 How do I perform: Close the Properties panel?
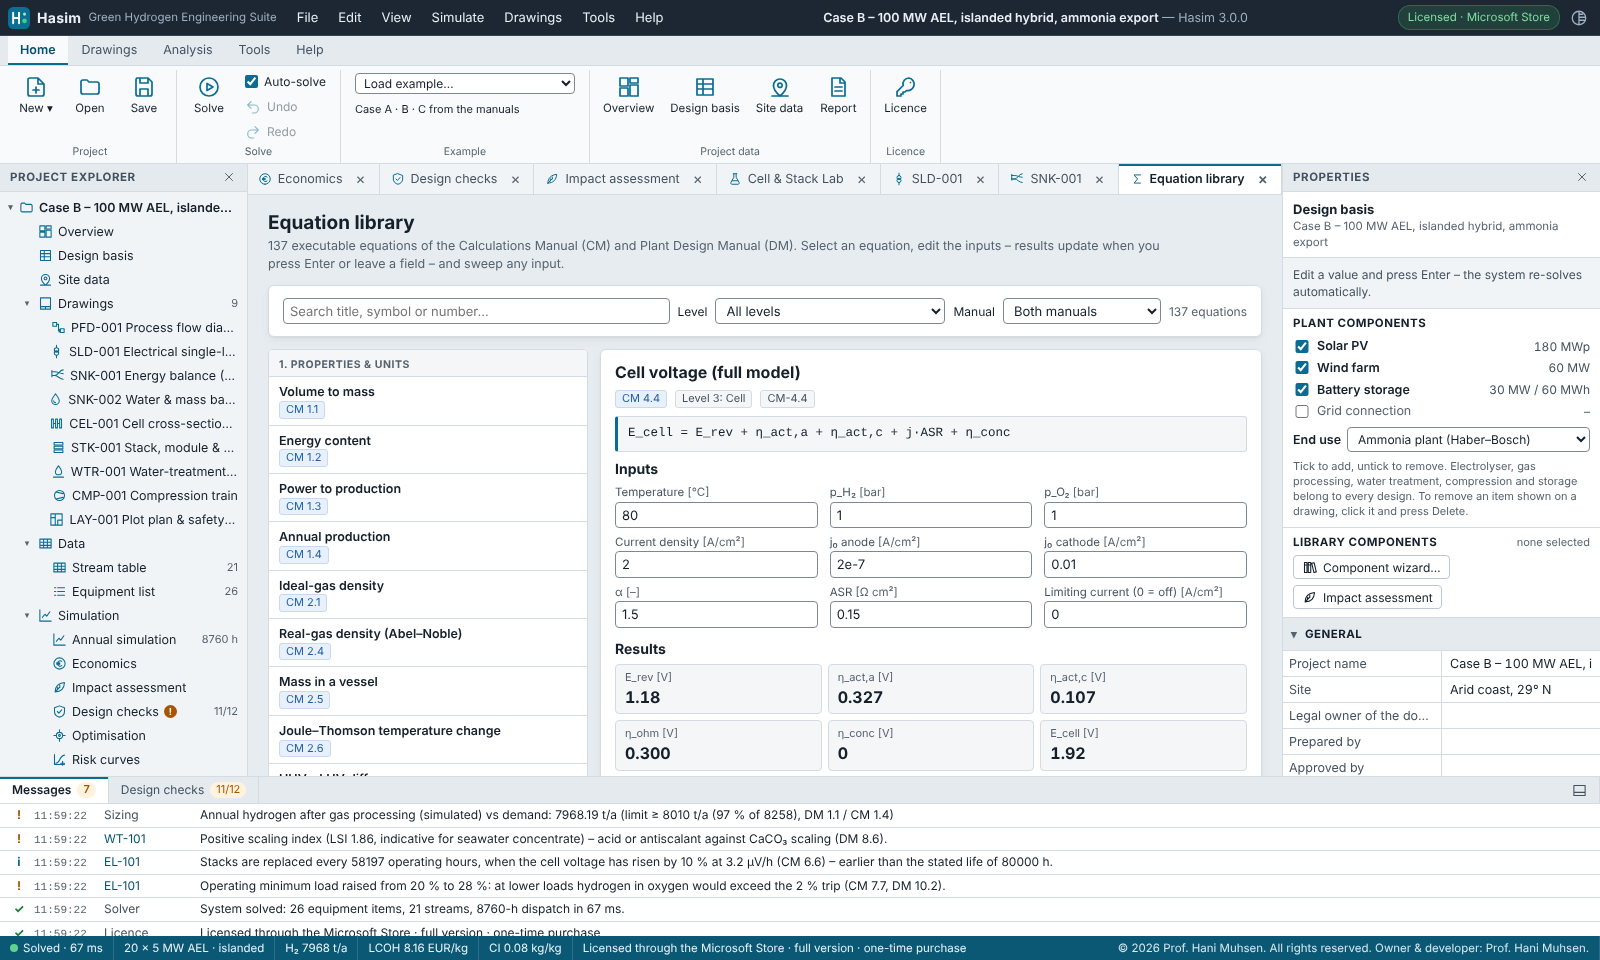(x=1582, y=177)
